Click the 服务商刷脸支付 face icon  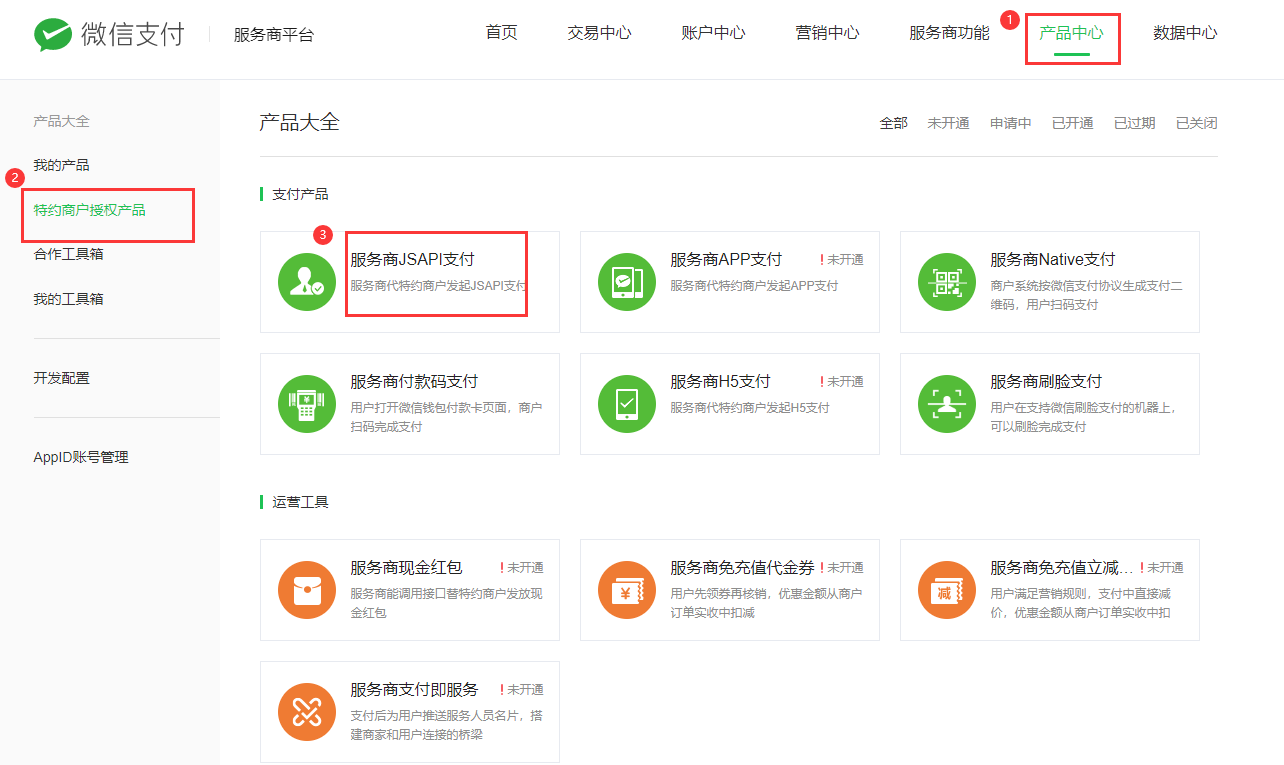tap(947, 404)
